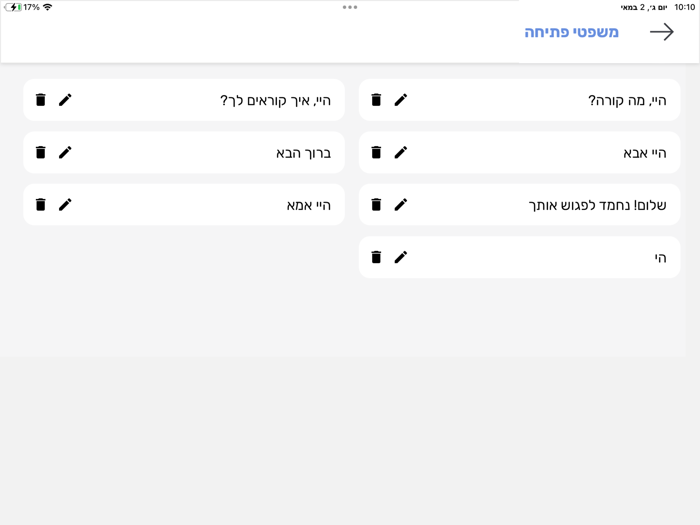The image size is (700, 525).
Task: Delete the 'היי, מה קורה?' sentence
Action: pyautogui.click(x=376, y=100)
